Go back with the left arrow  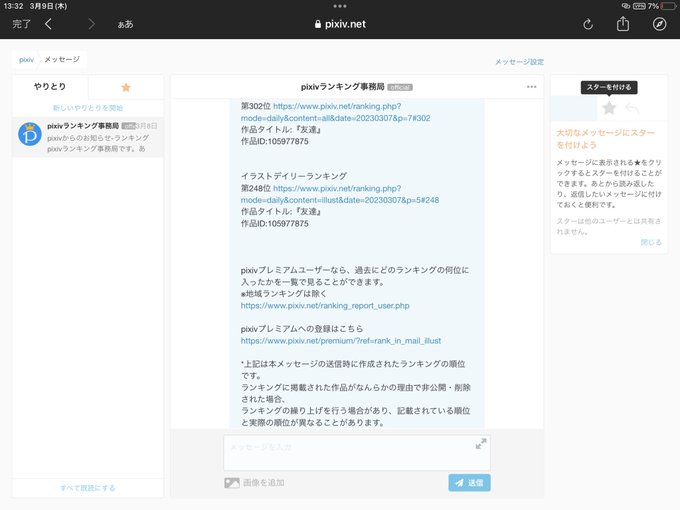coord(49,24)
